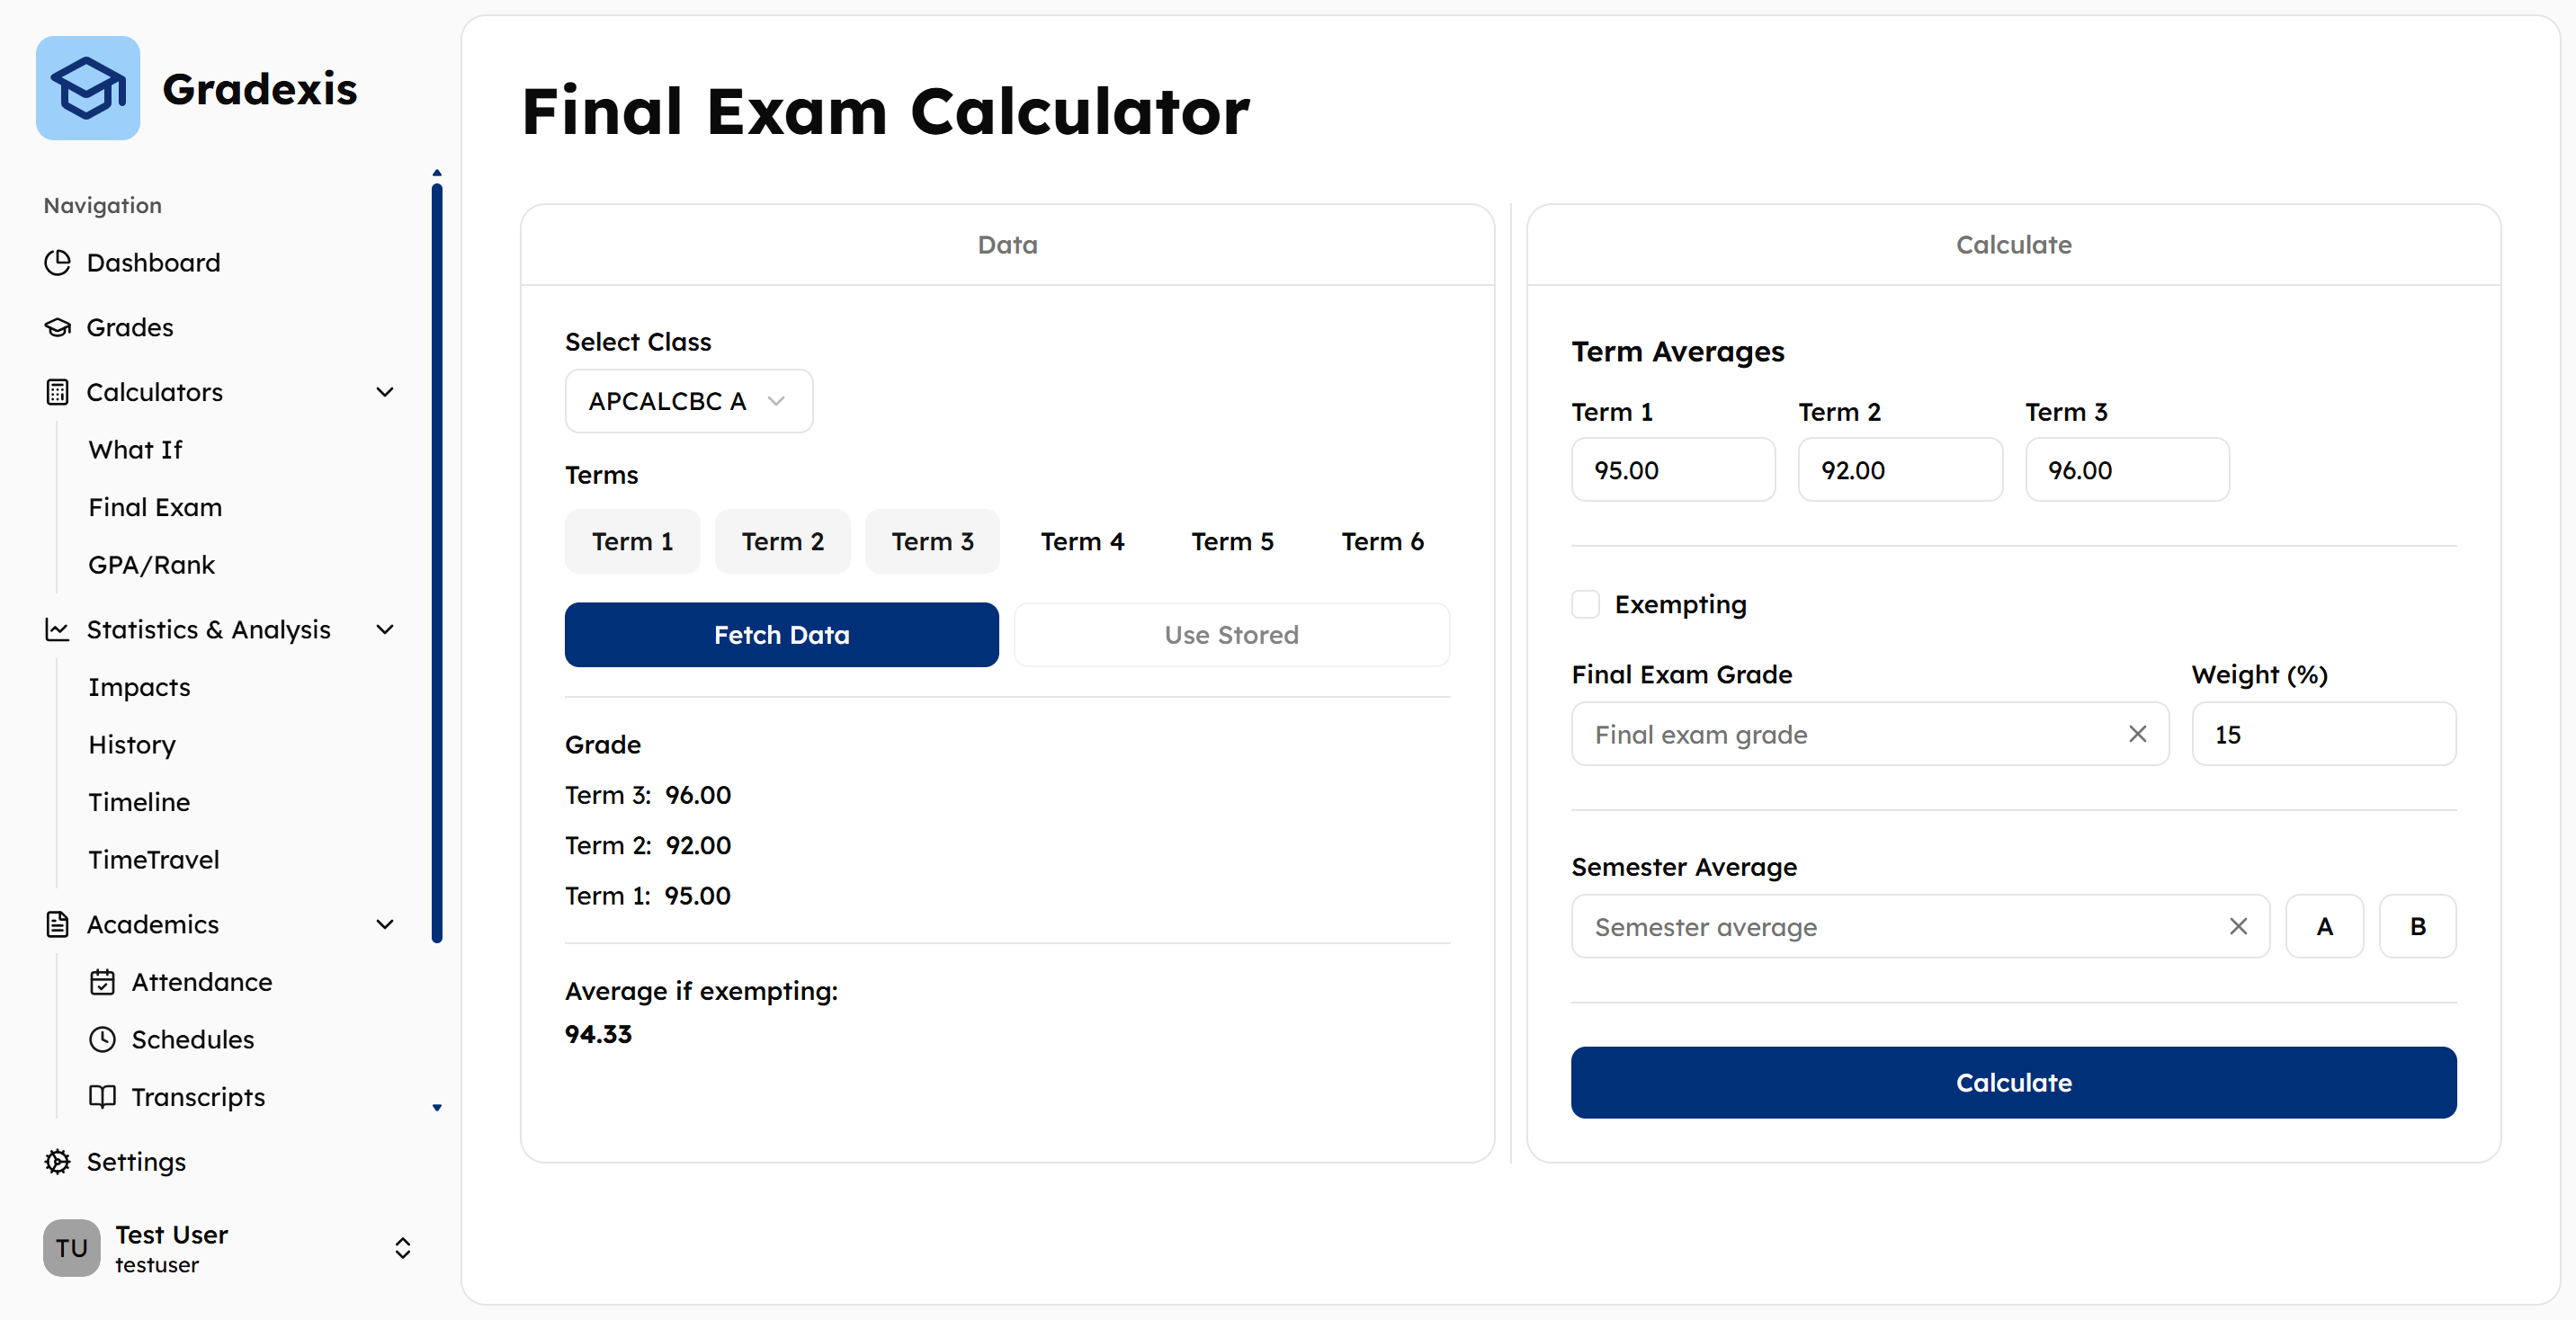Click the Fetch Data button
This screenshot has height=1320, width=2576.
[781, 634]
